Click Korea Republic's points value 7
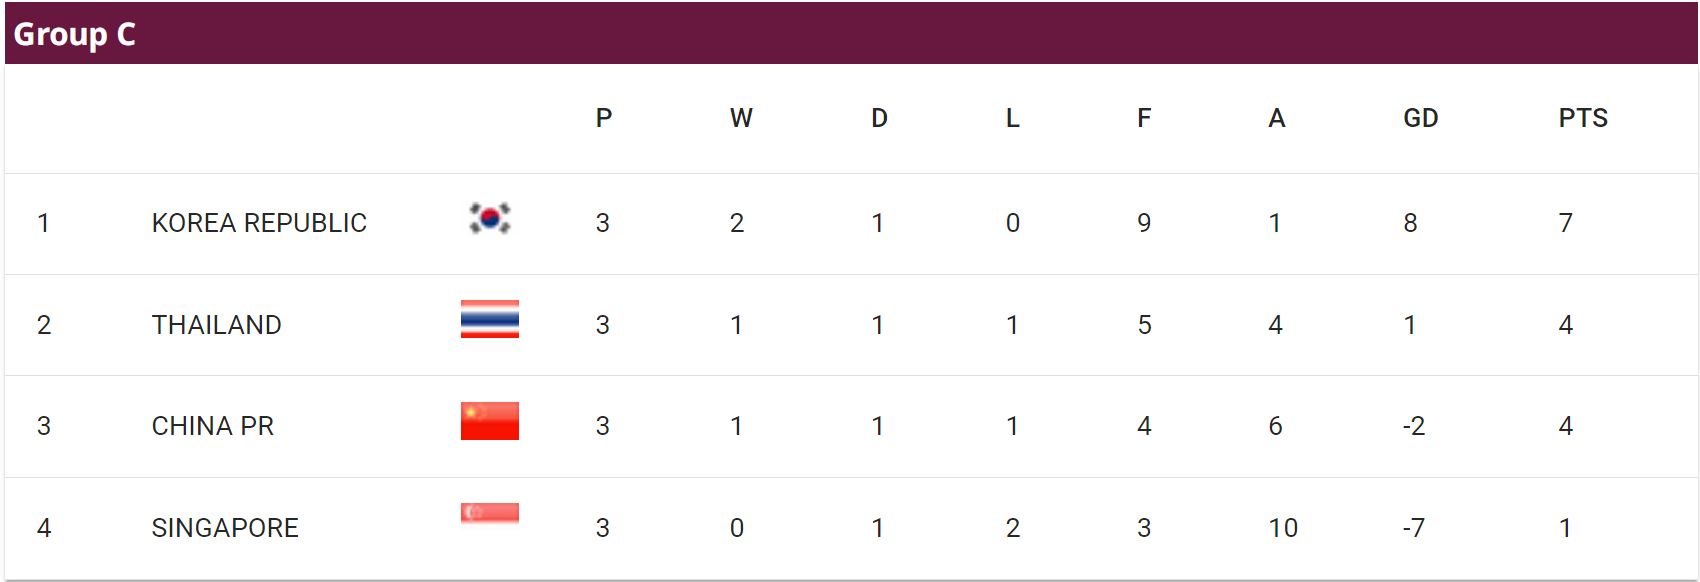 (x=1565, y=223)
